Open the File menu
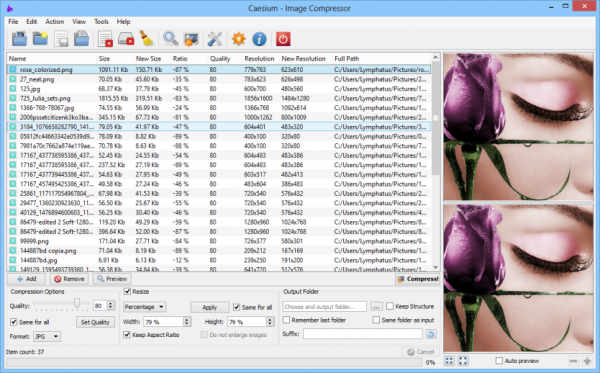 (13, 21)
